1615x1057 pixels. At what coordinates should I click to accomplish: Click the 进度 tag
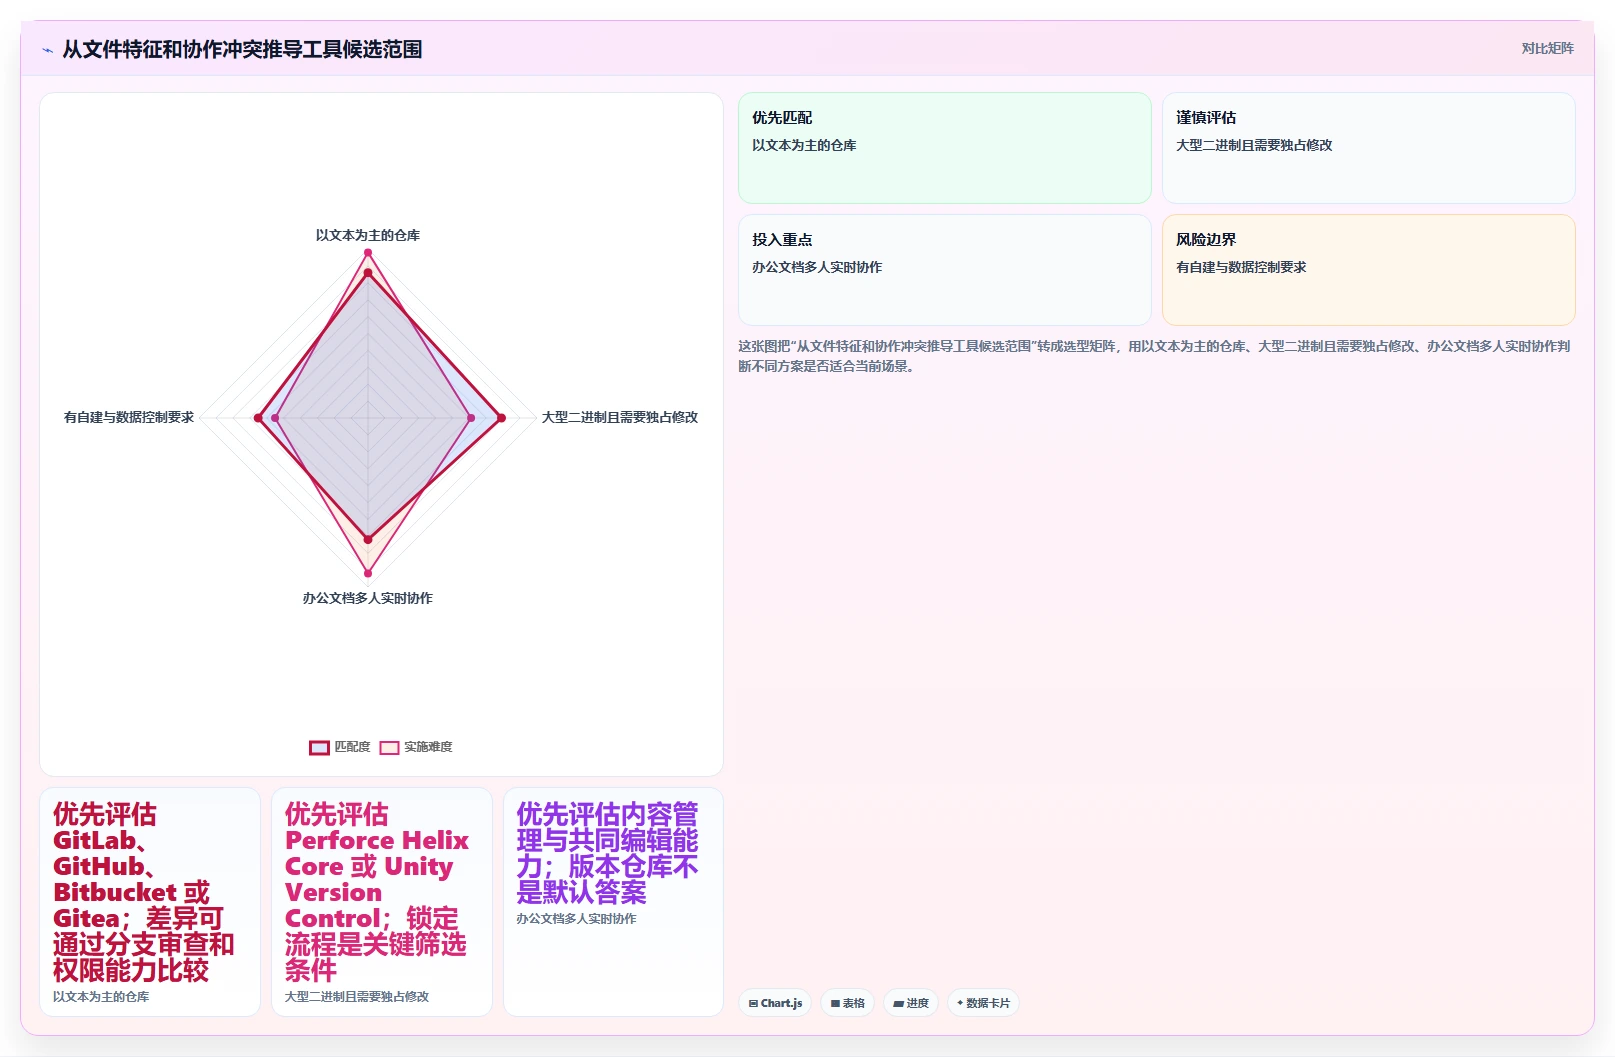click(911, 1003)
